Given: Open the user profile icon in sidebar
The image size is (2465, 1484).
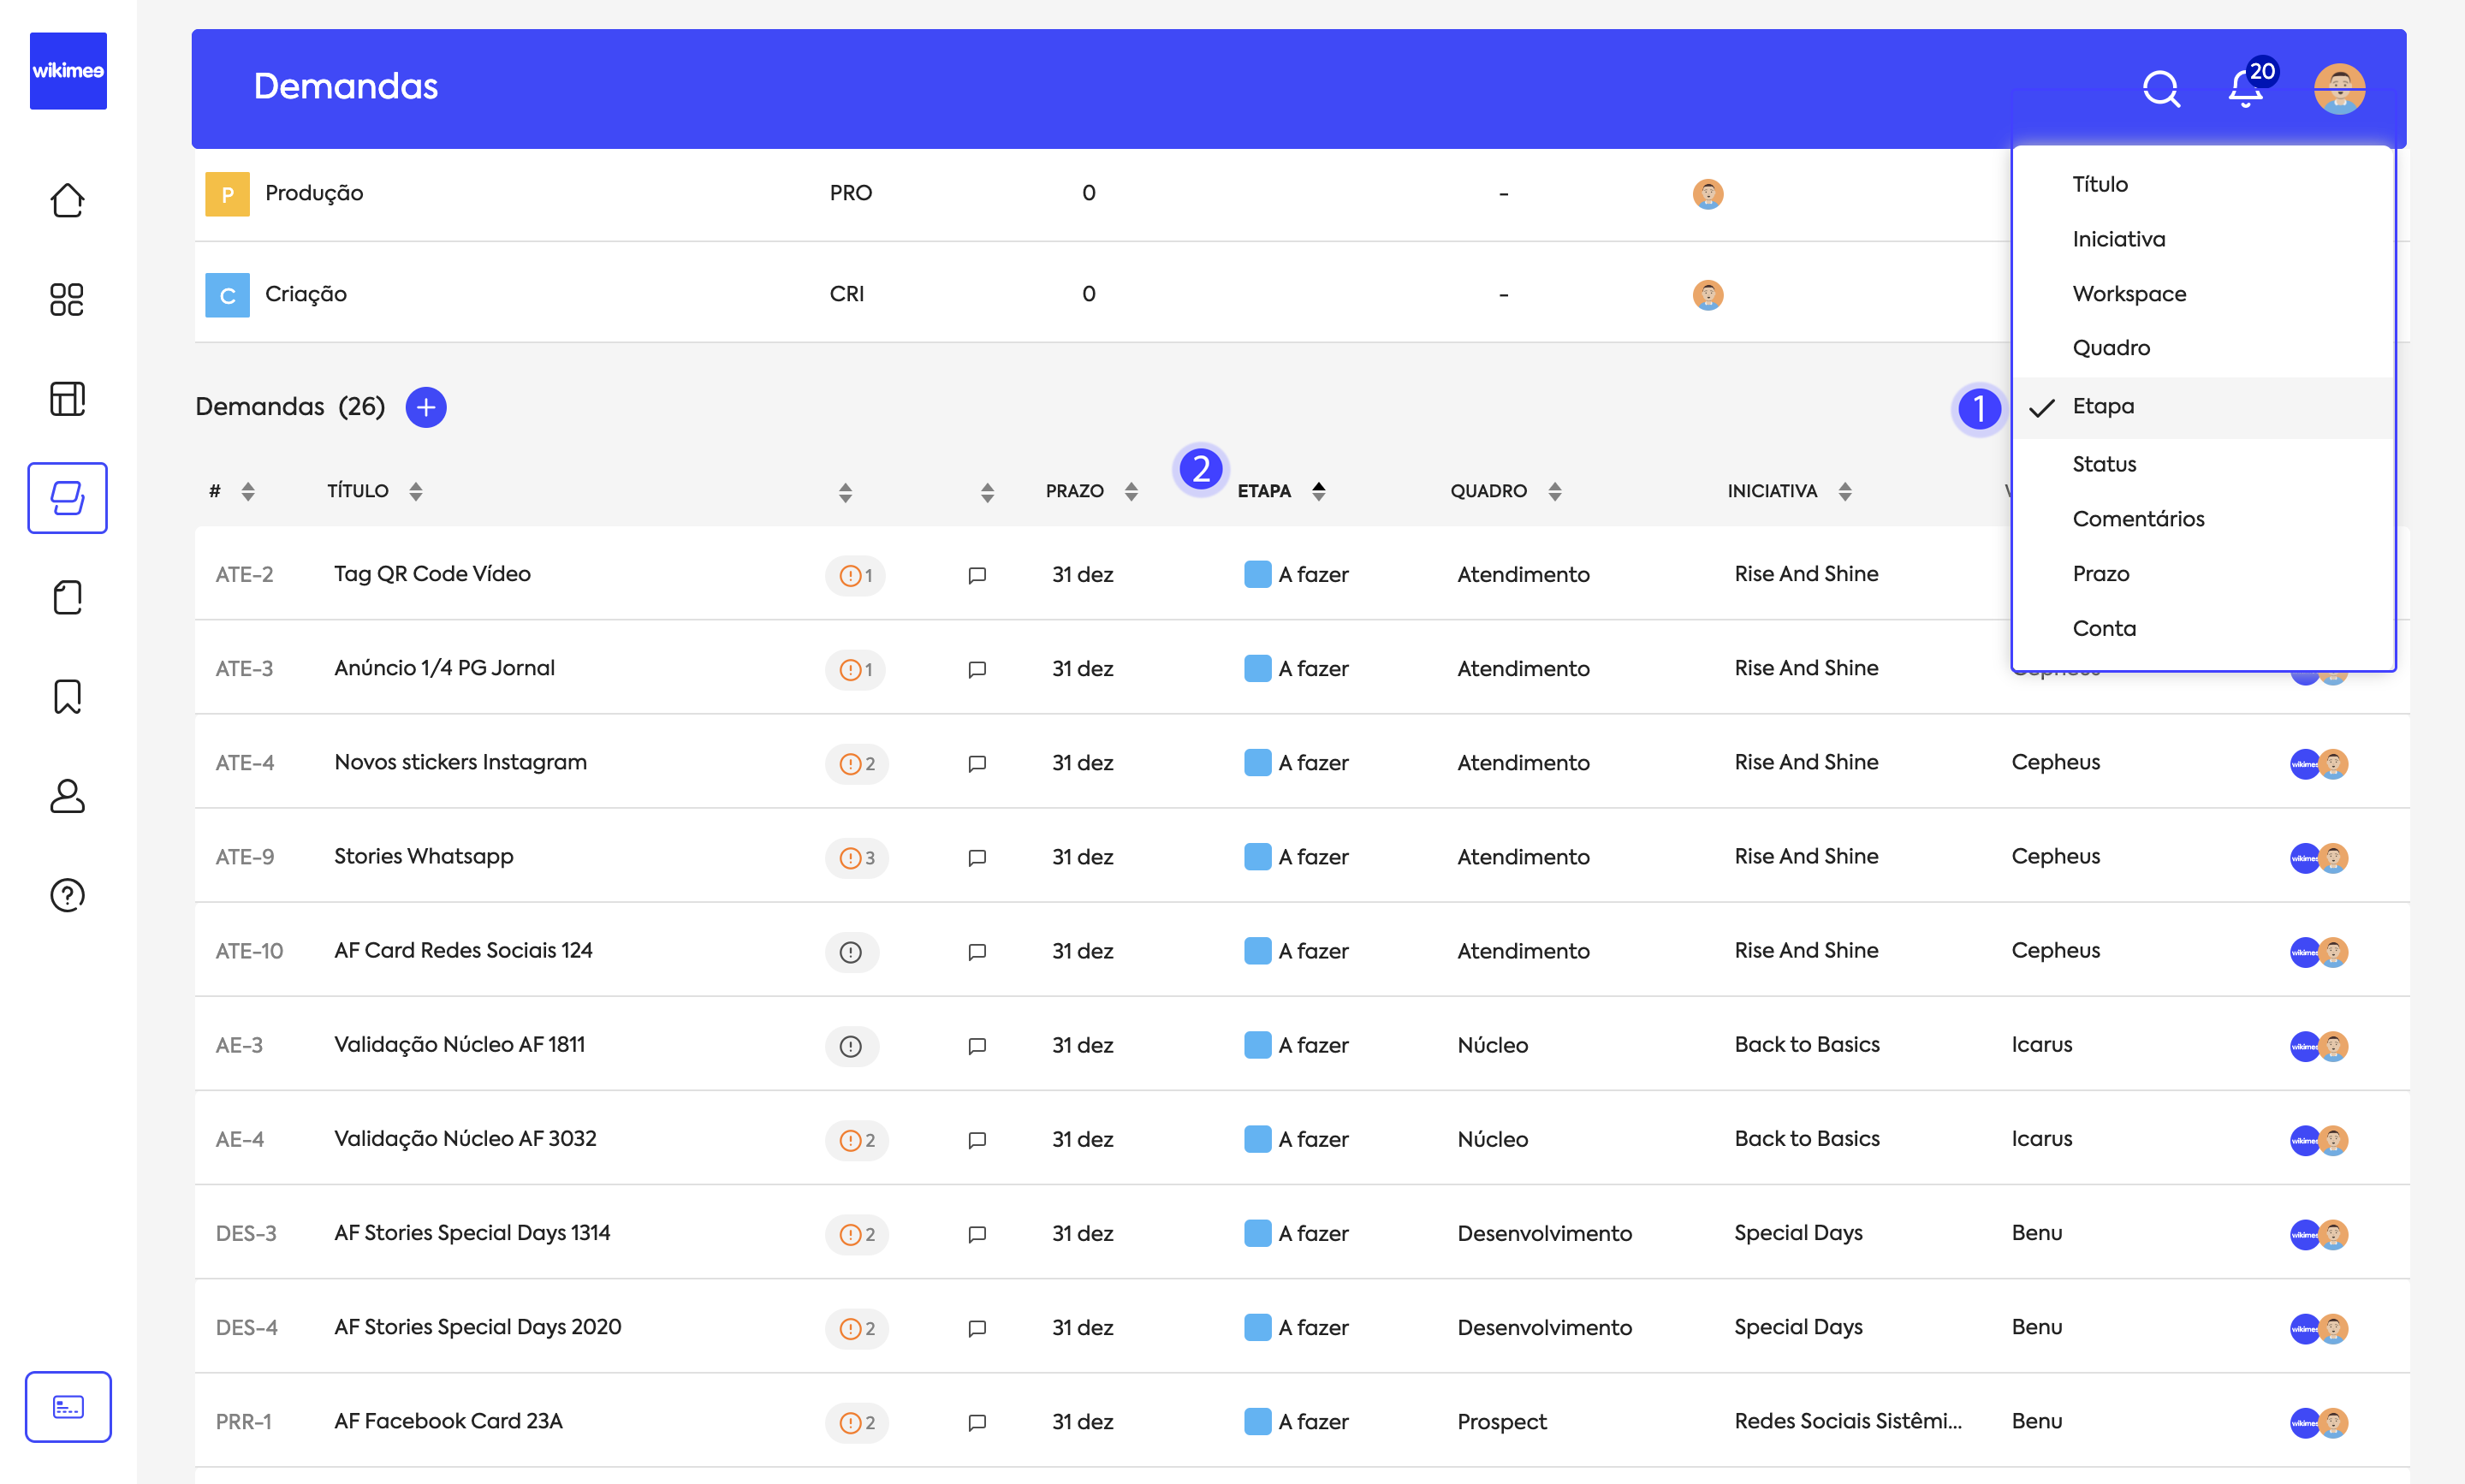Looking at the screenshot, I should (67, 796).
